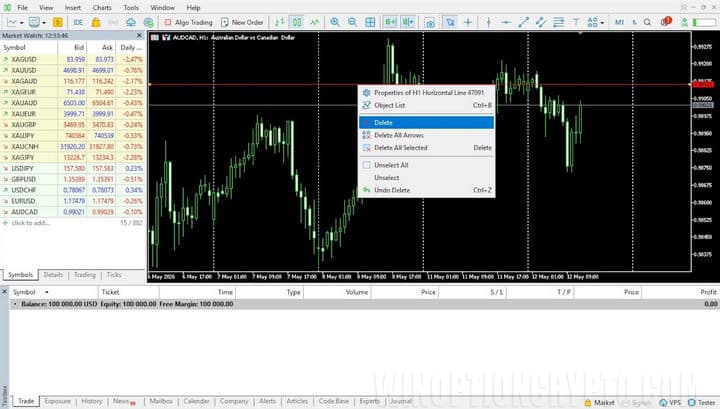Expand the templates dropdown arrow
The image size is (720, 409).
tap(44, 22)
